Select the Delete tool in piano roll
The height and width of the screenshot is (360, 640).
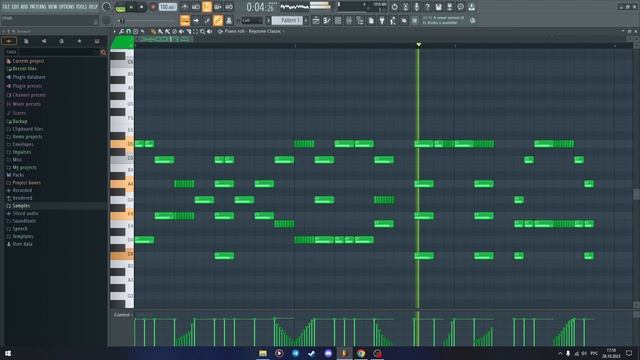(174, 31)
